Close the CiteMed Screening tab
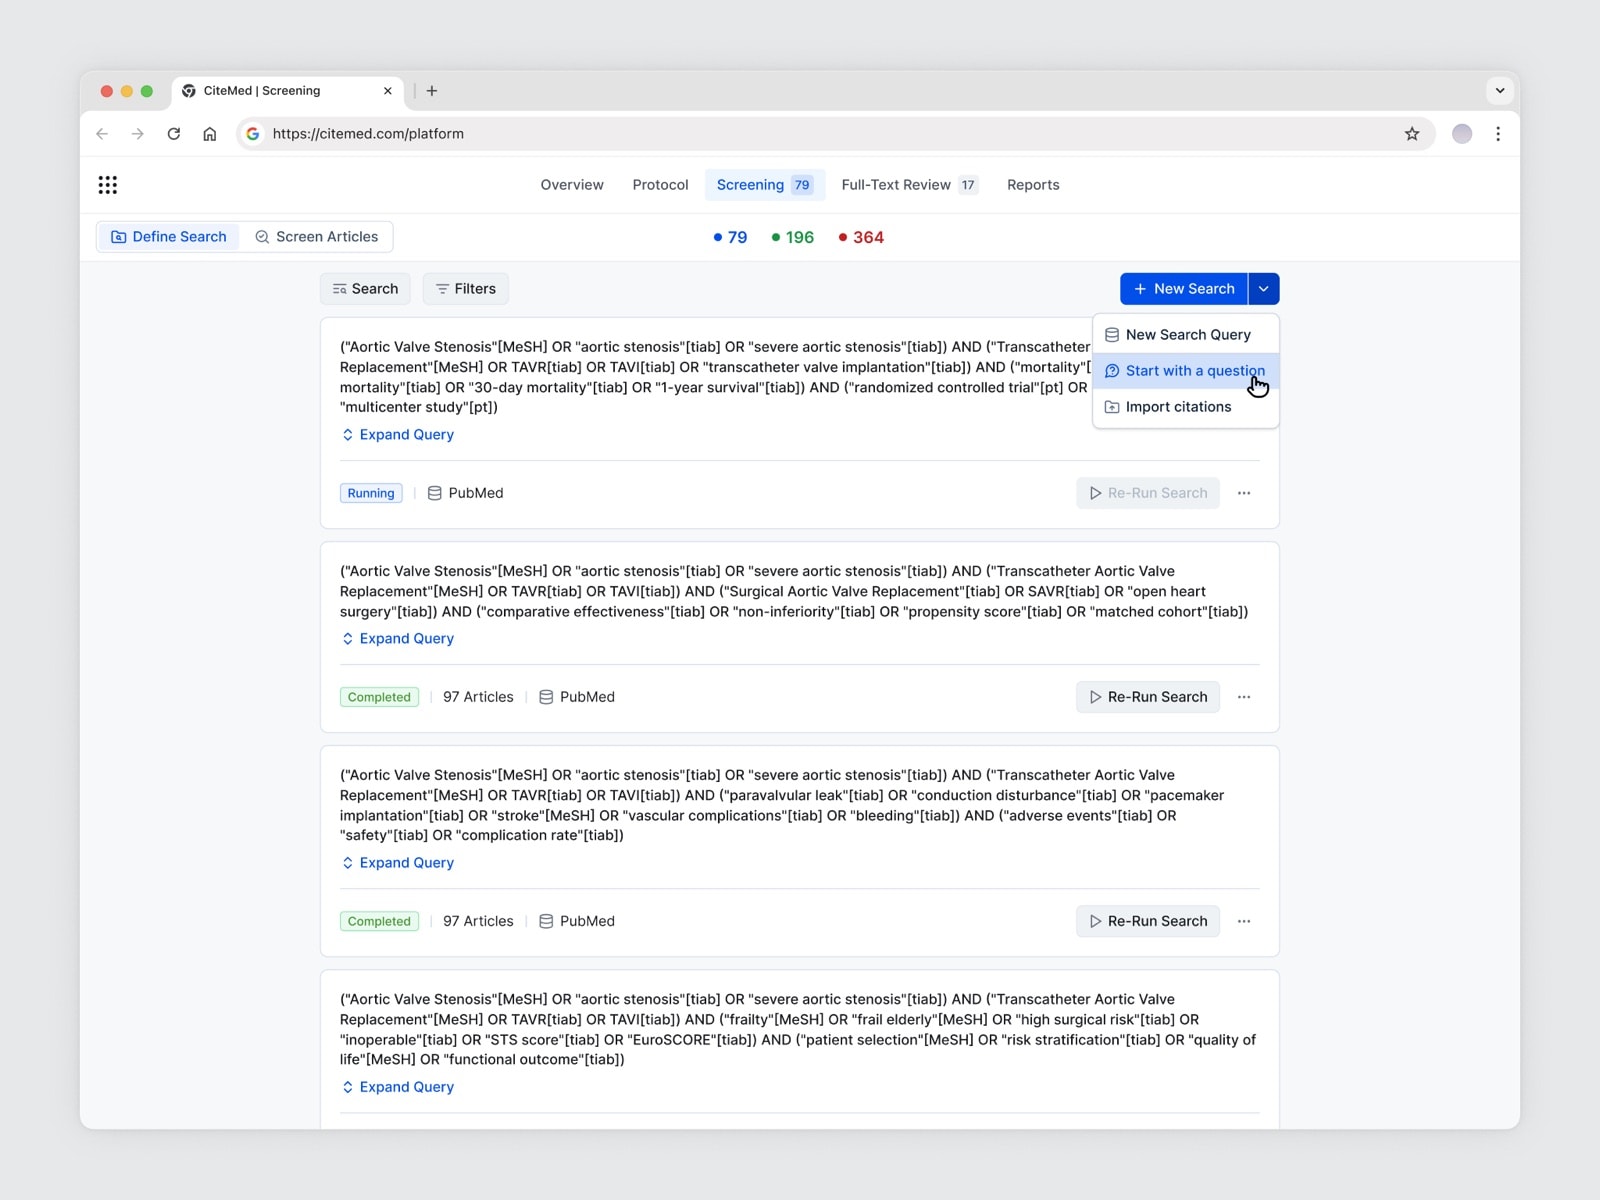The image size is (1600, 1200). pyautogui.click(x=388, y=91)
